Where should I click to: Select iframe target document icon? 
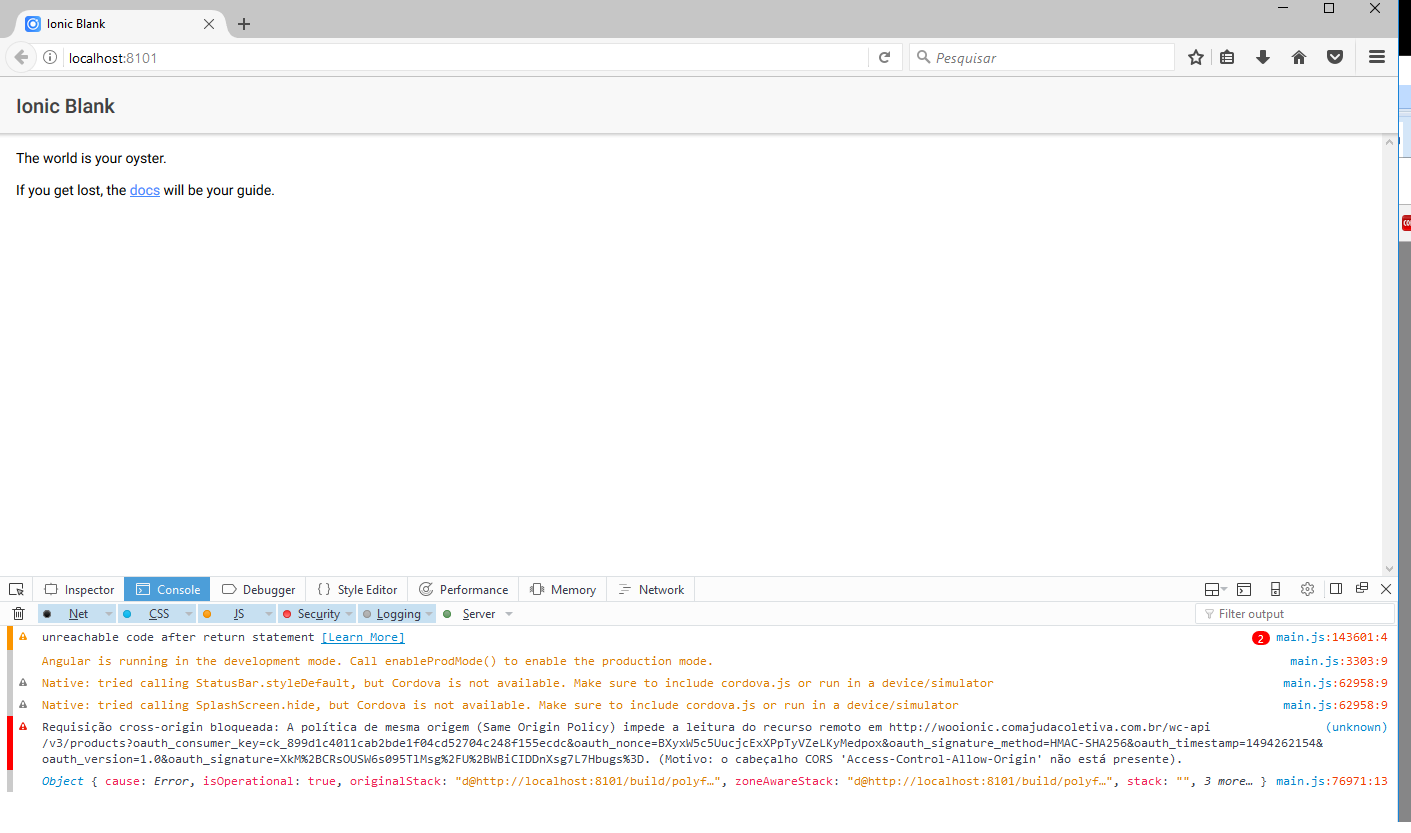coord(1216,589)
